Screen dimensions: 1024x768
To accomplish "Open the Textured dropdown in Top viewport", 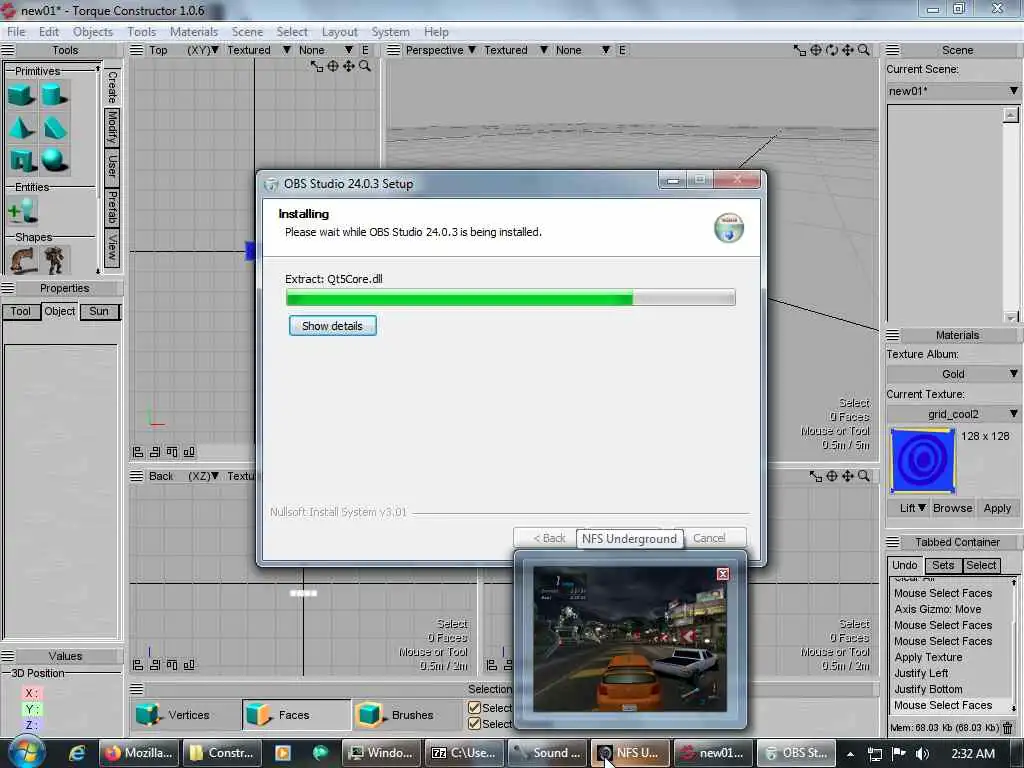I will (259, 50).
